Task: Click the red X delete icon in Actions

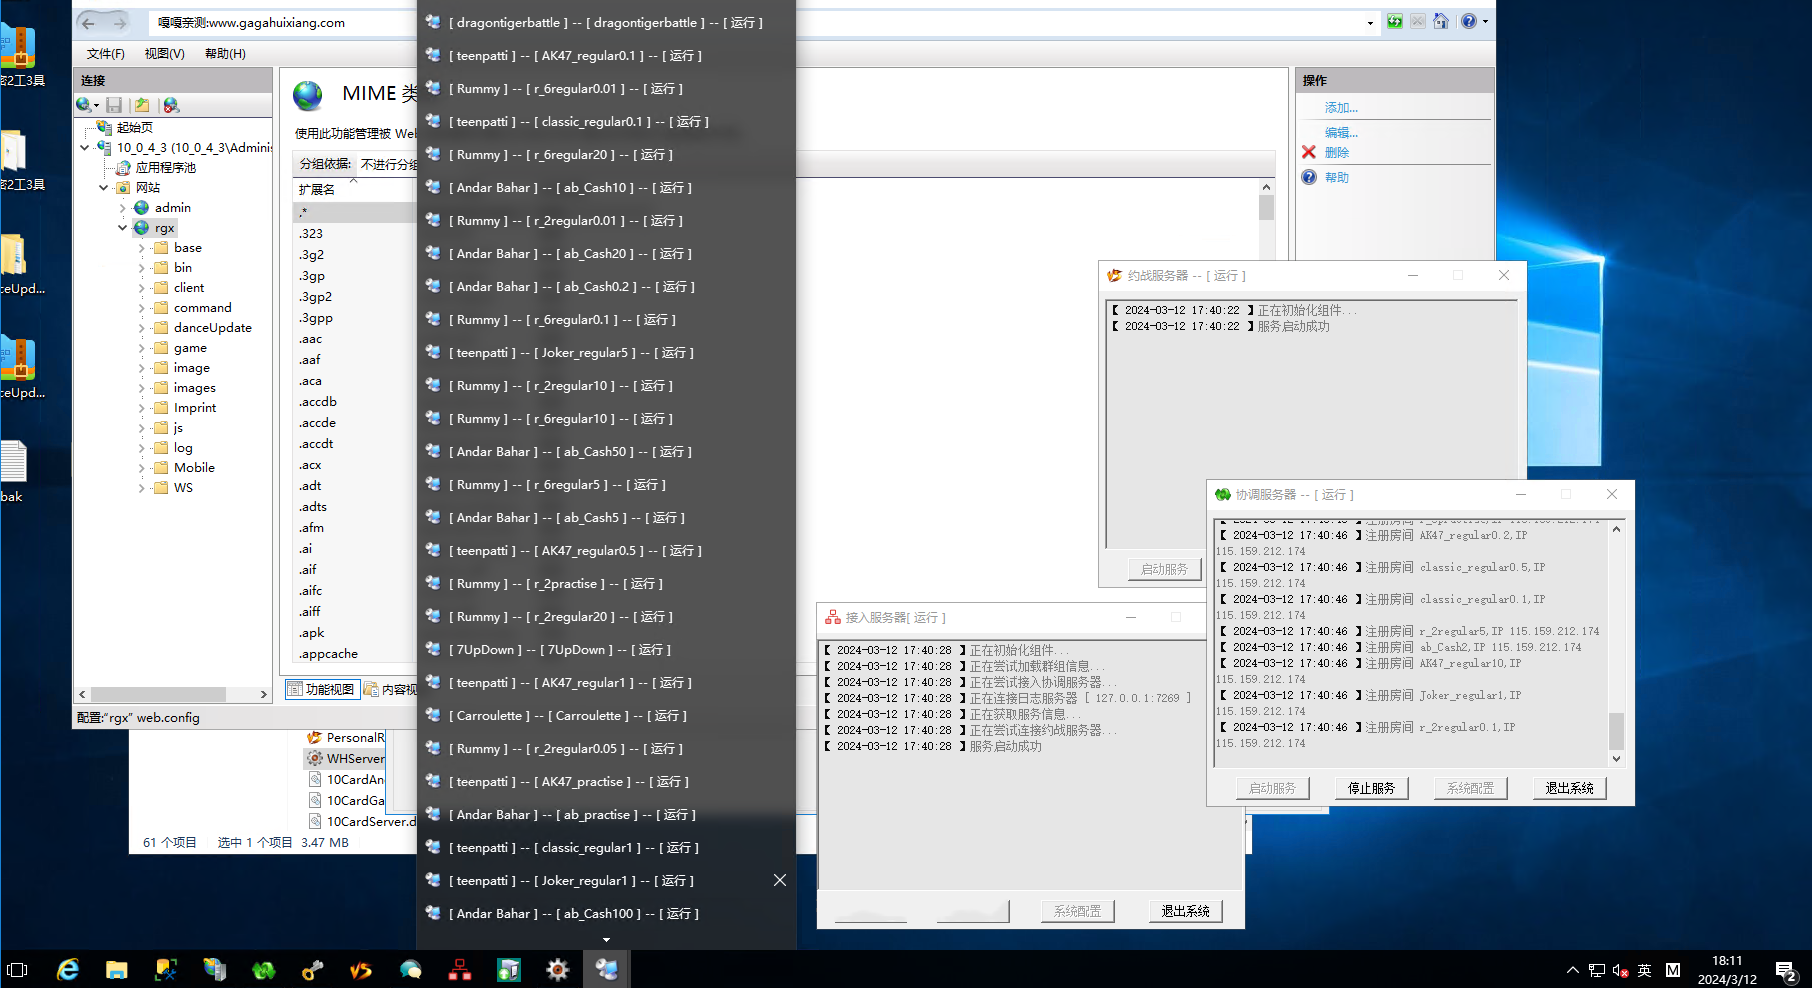Action: pos(1309,152)
